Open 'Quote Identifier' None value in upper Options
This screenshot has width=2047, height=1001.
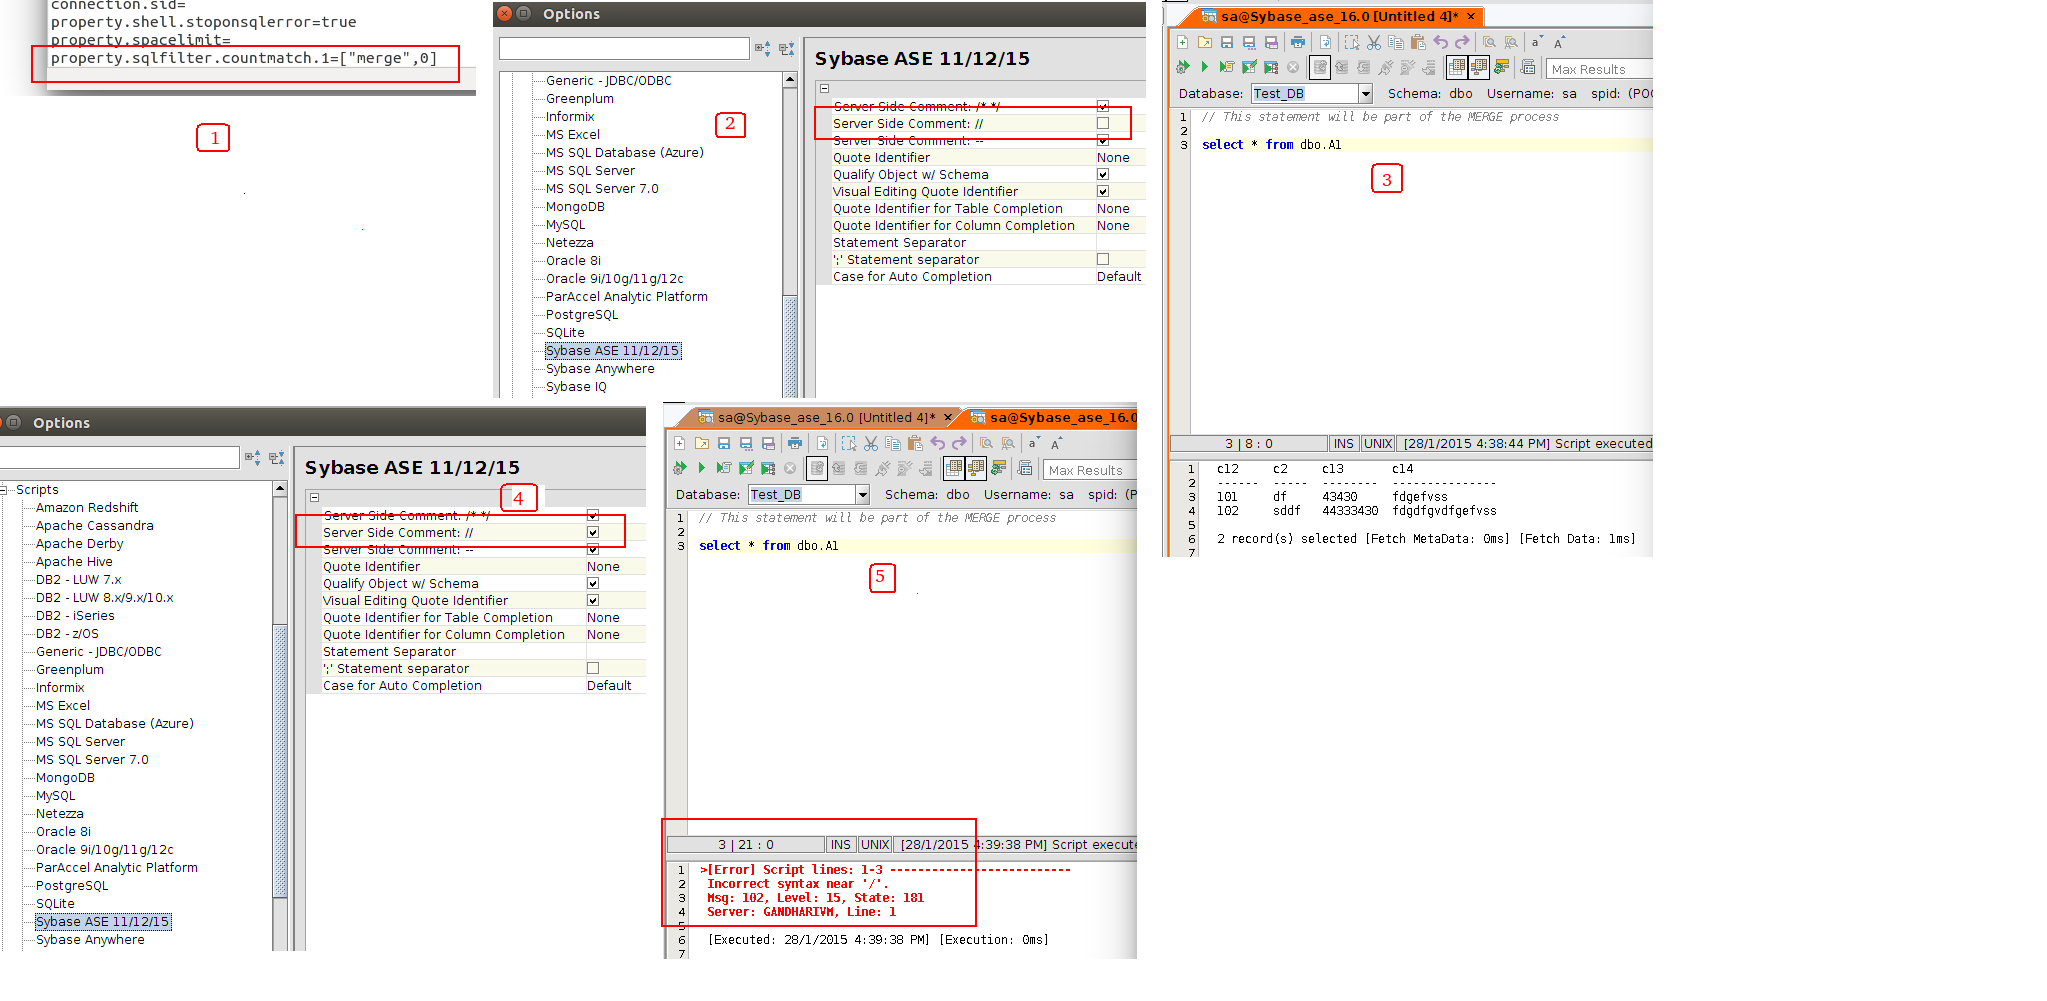pos(1120,157)
